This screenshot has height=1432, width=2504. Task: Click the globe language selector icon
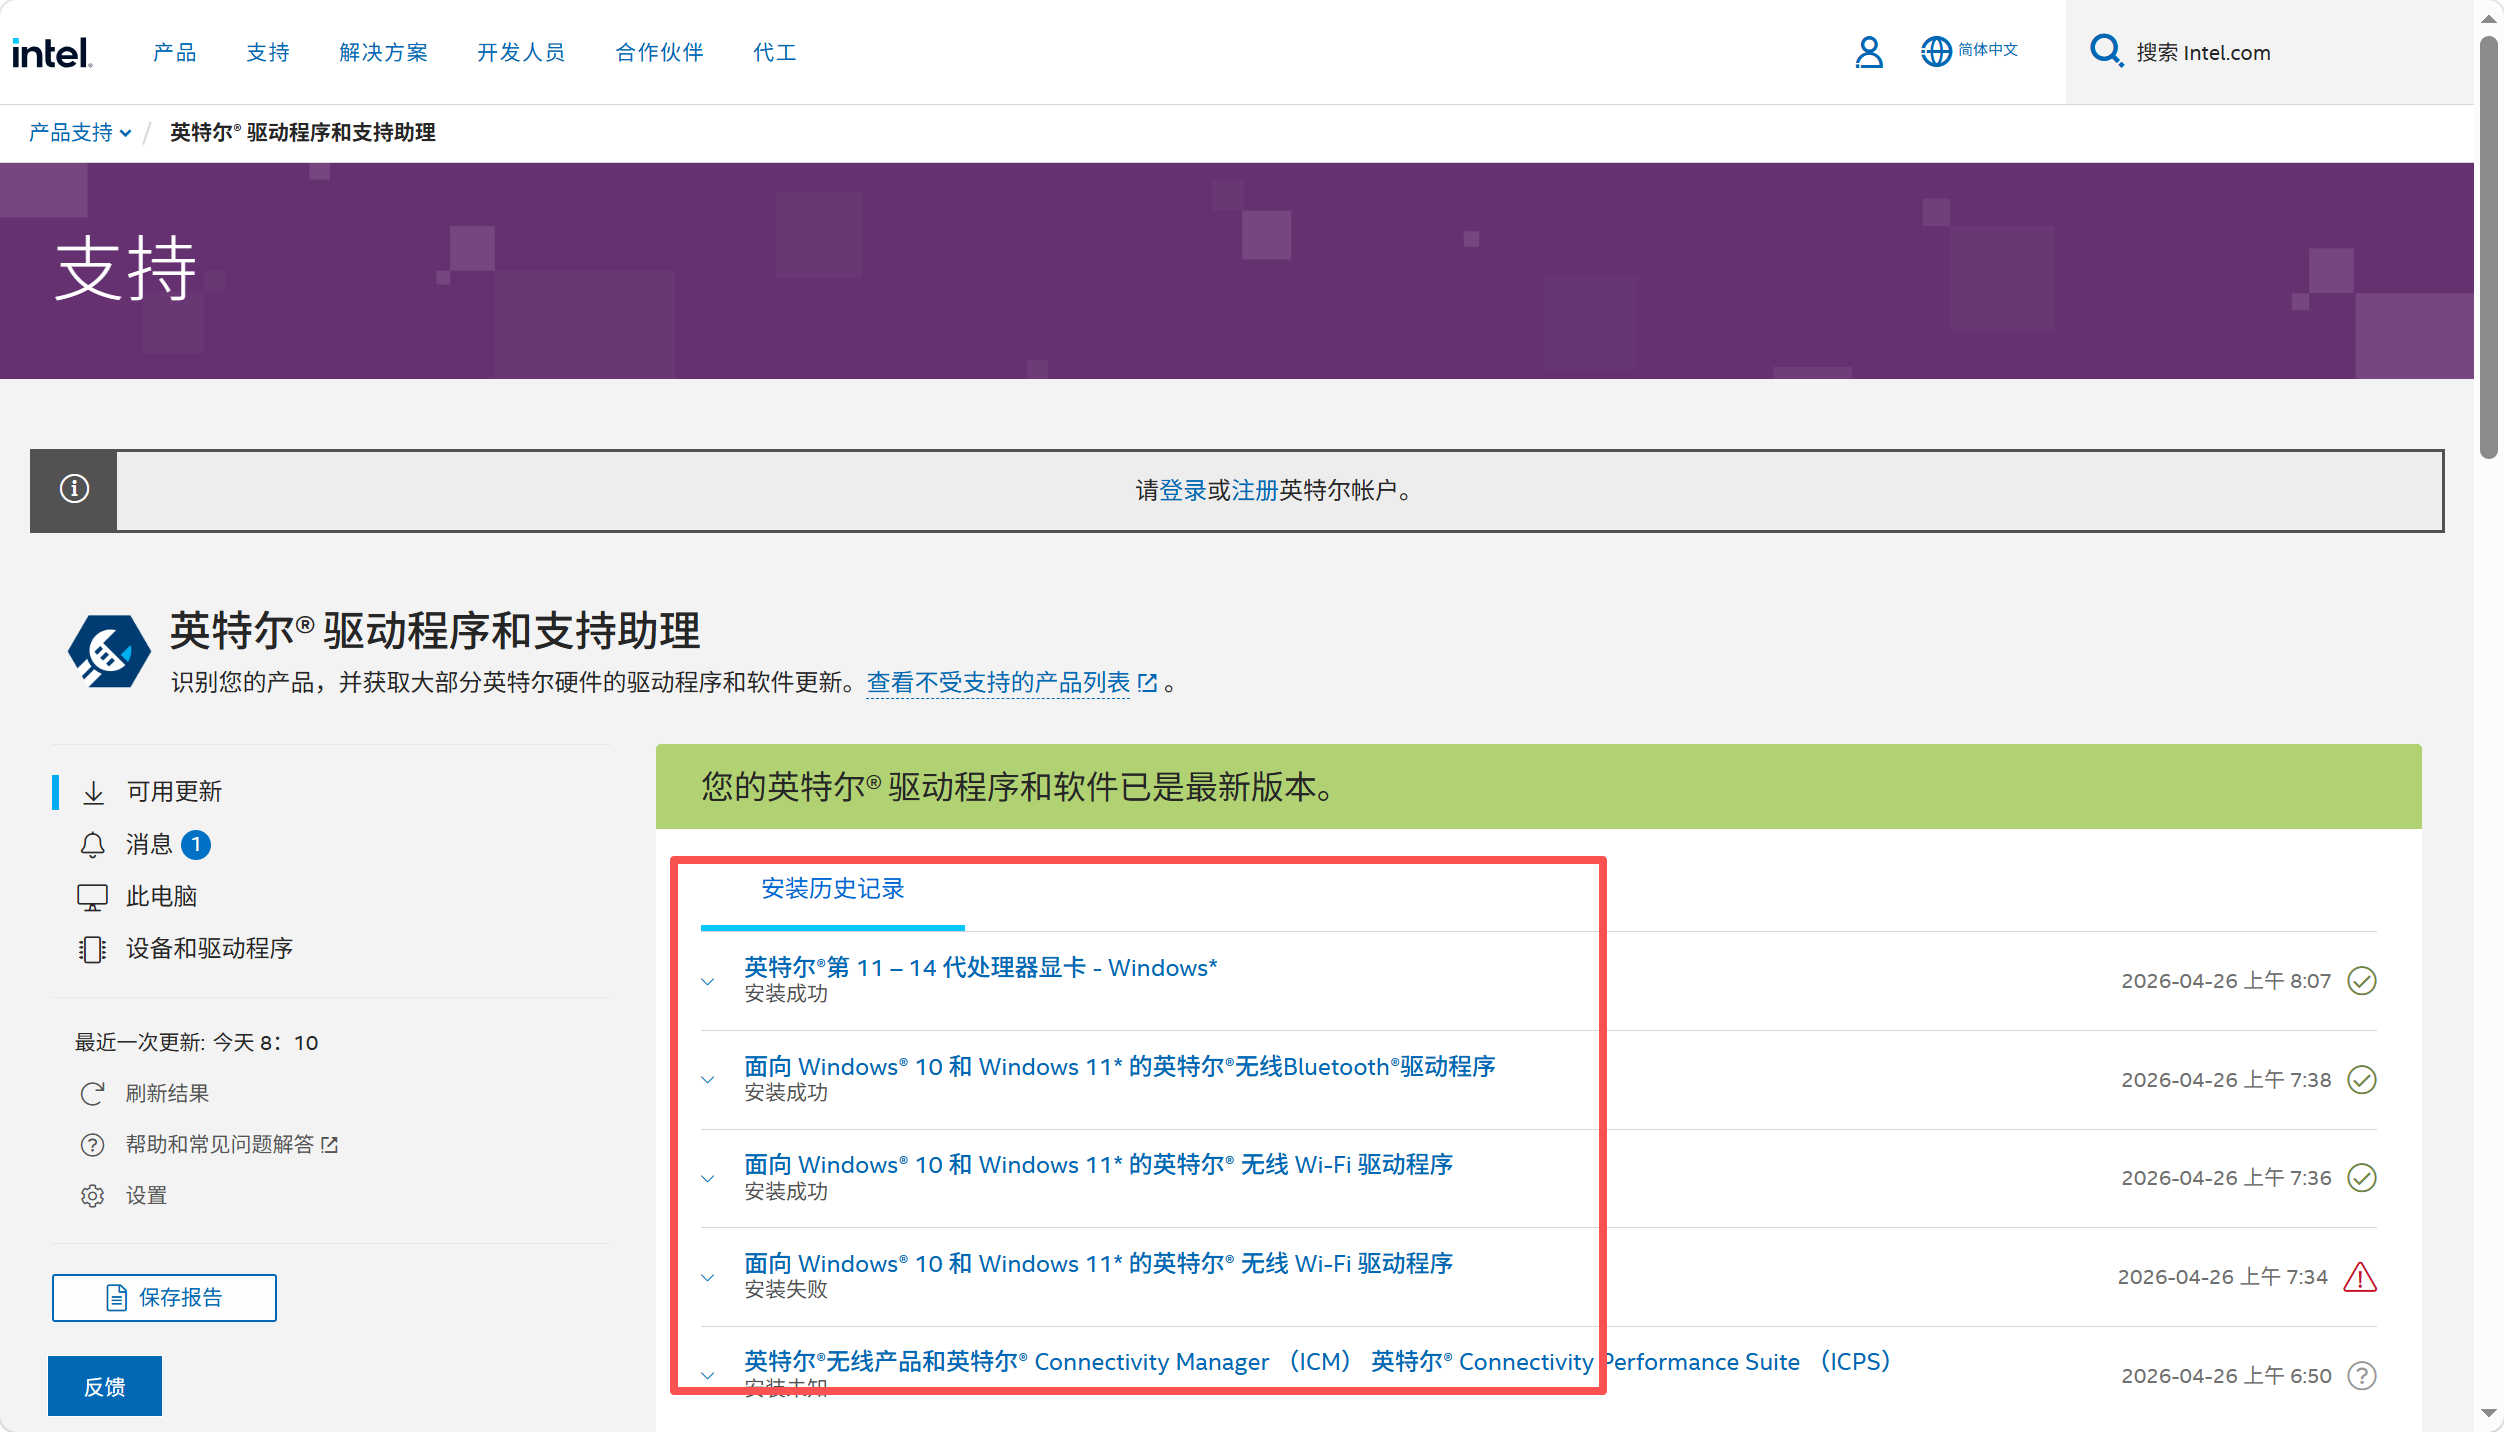1936,51
